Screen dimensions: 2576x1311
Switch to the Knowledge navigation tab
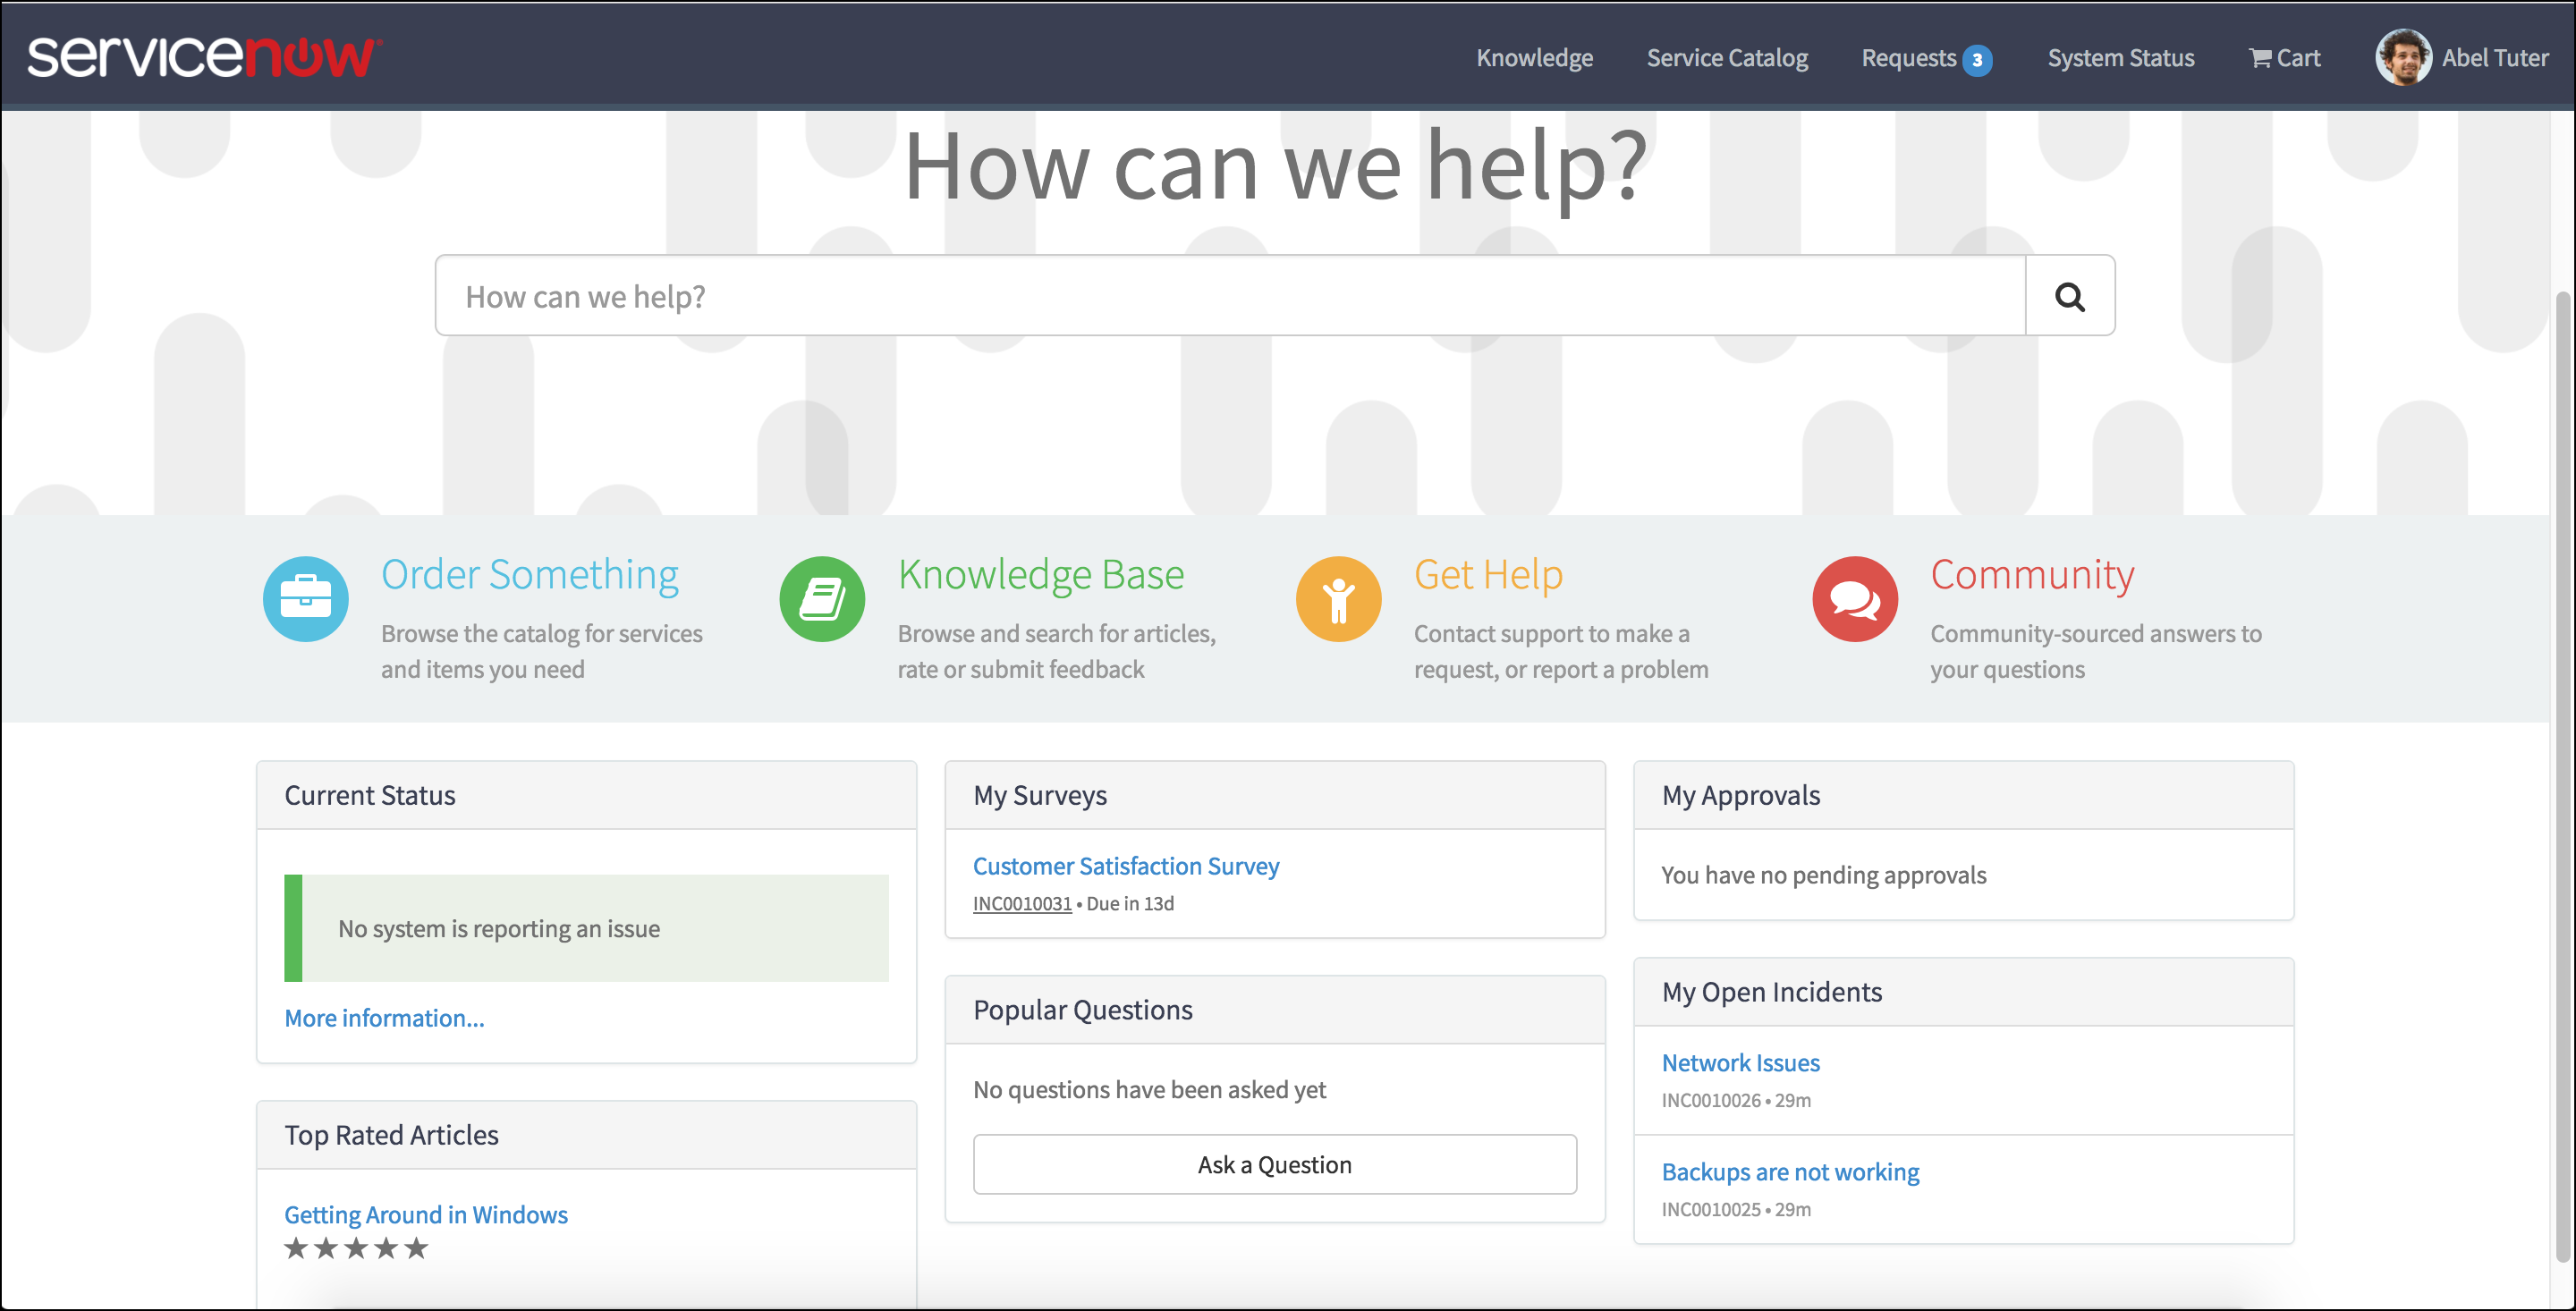[x=1535, y=57]
